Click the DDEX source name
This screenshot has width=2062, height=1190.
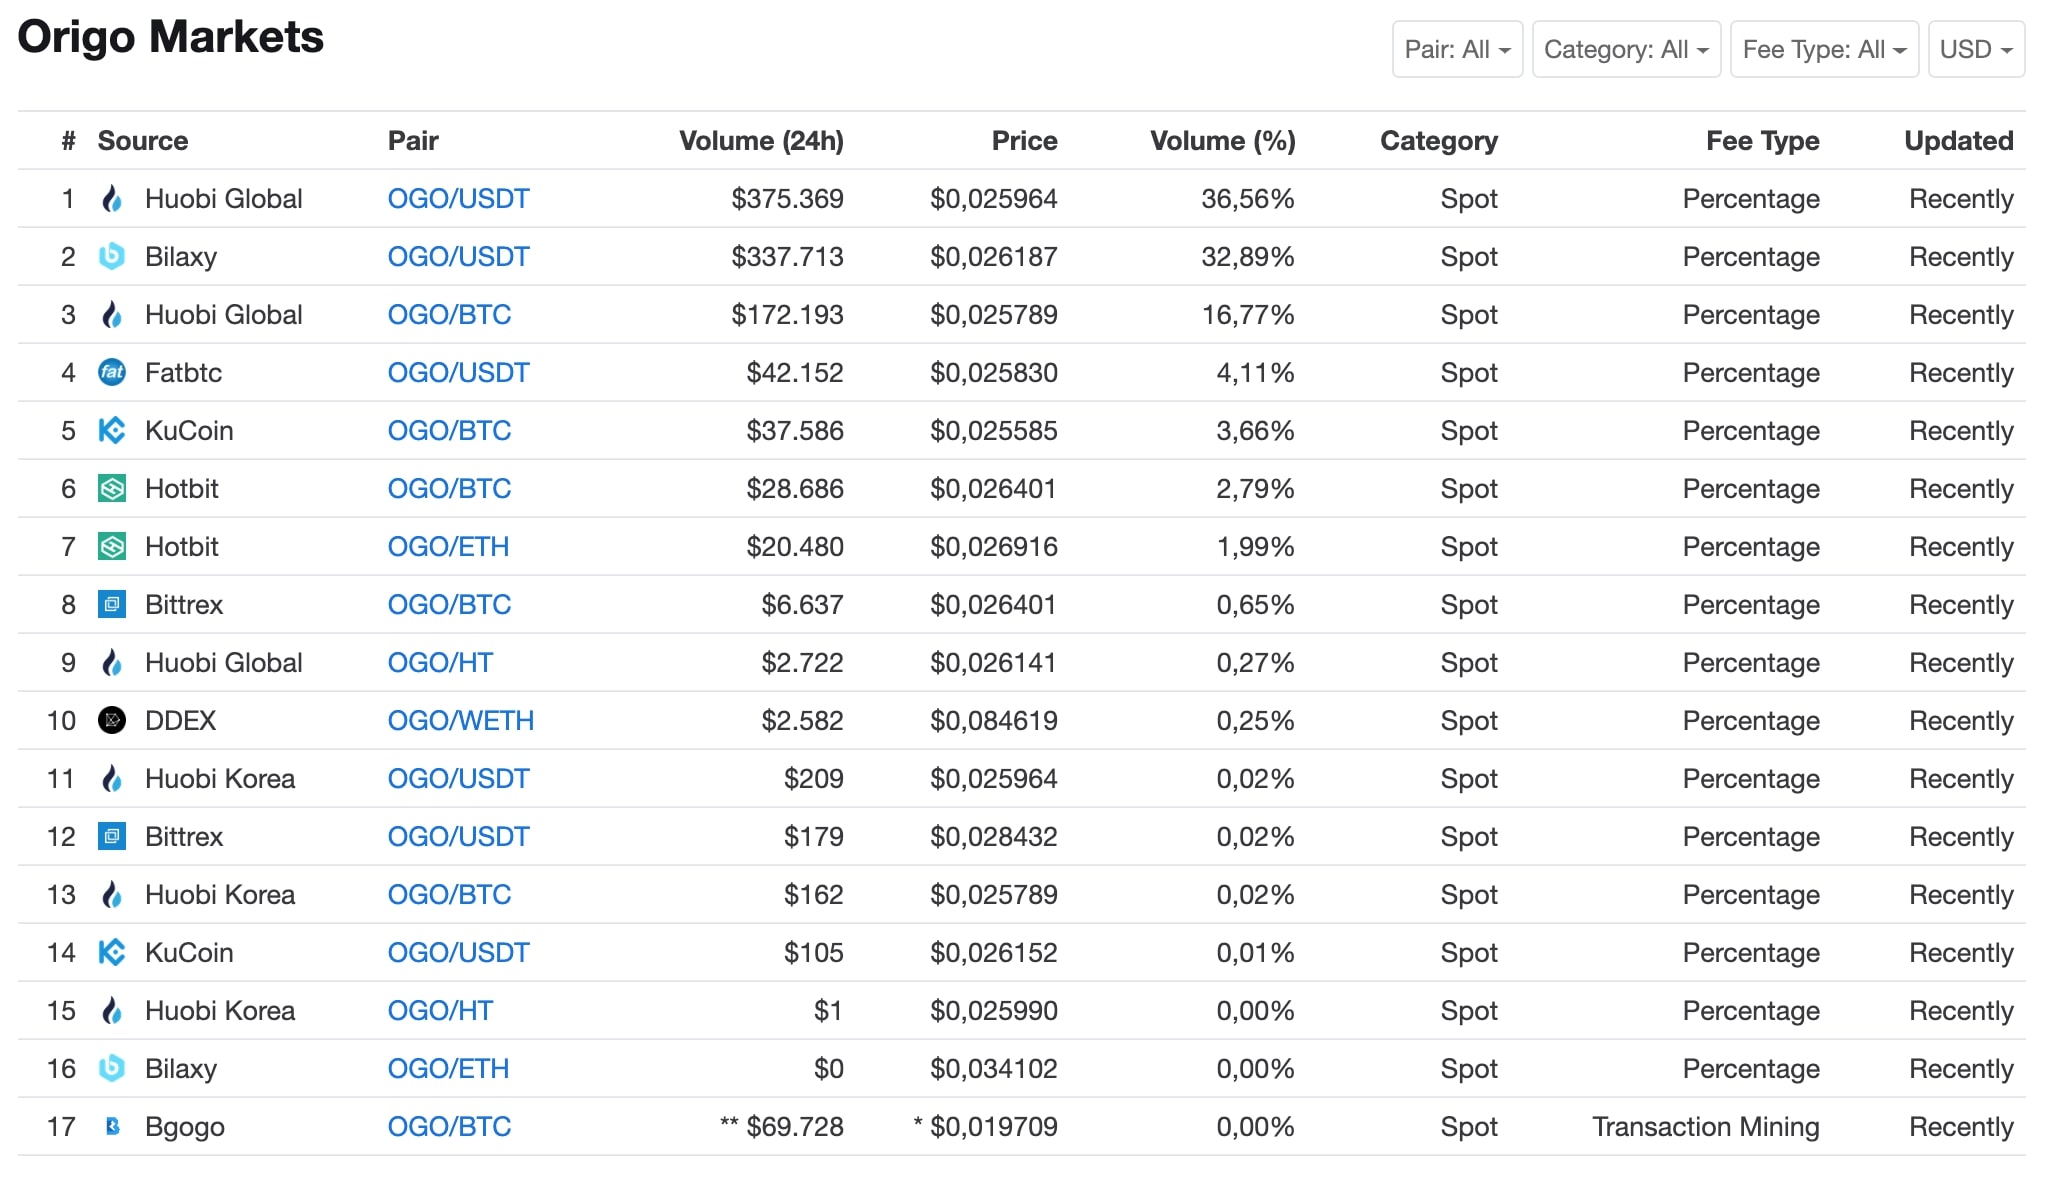pos(180,721)
